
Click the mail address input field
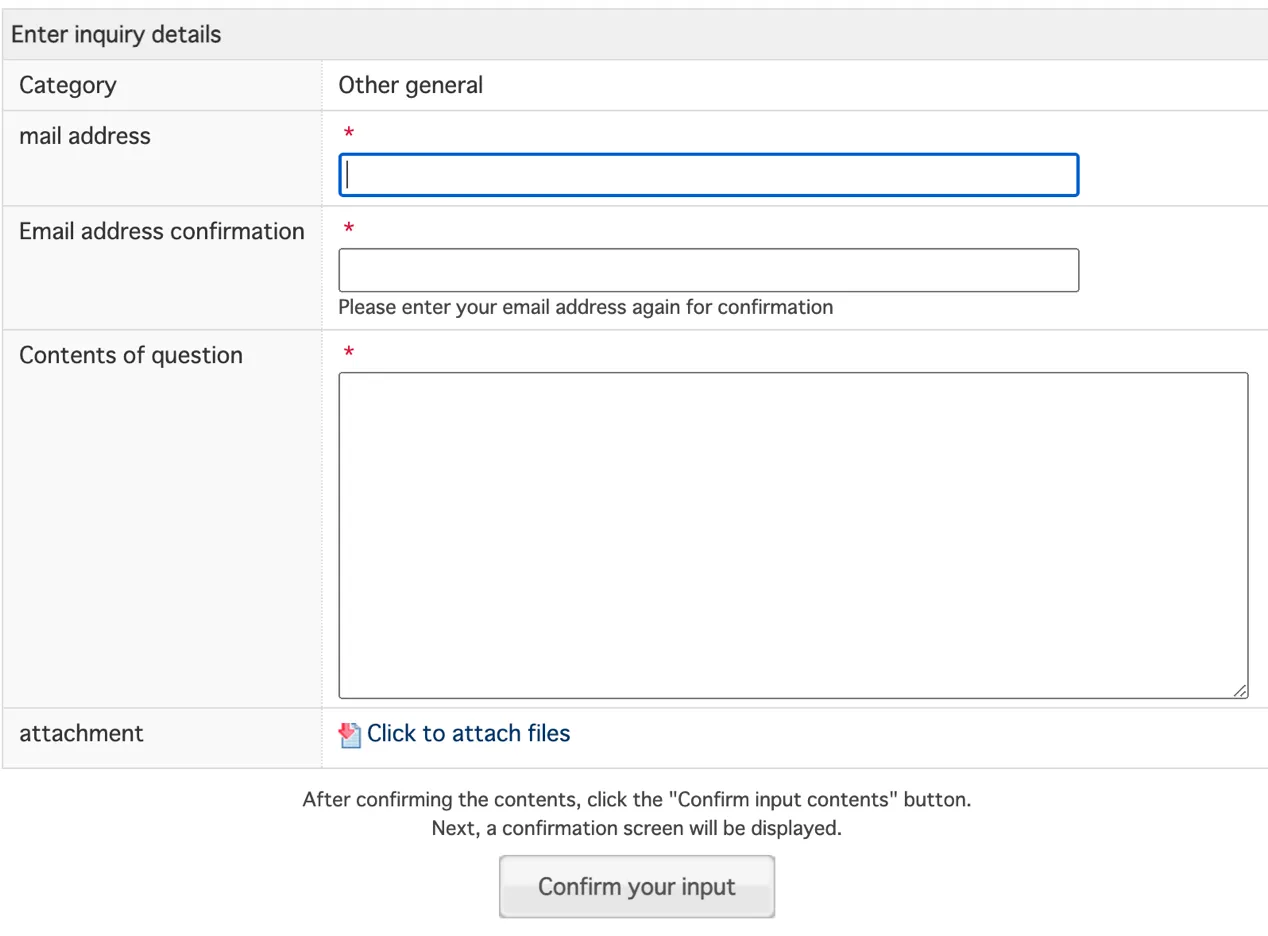pyautogui.click(x=708, y=175)
